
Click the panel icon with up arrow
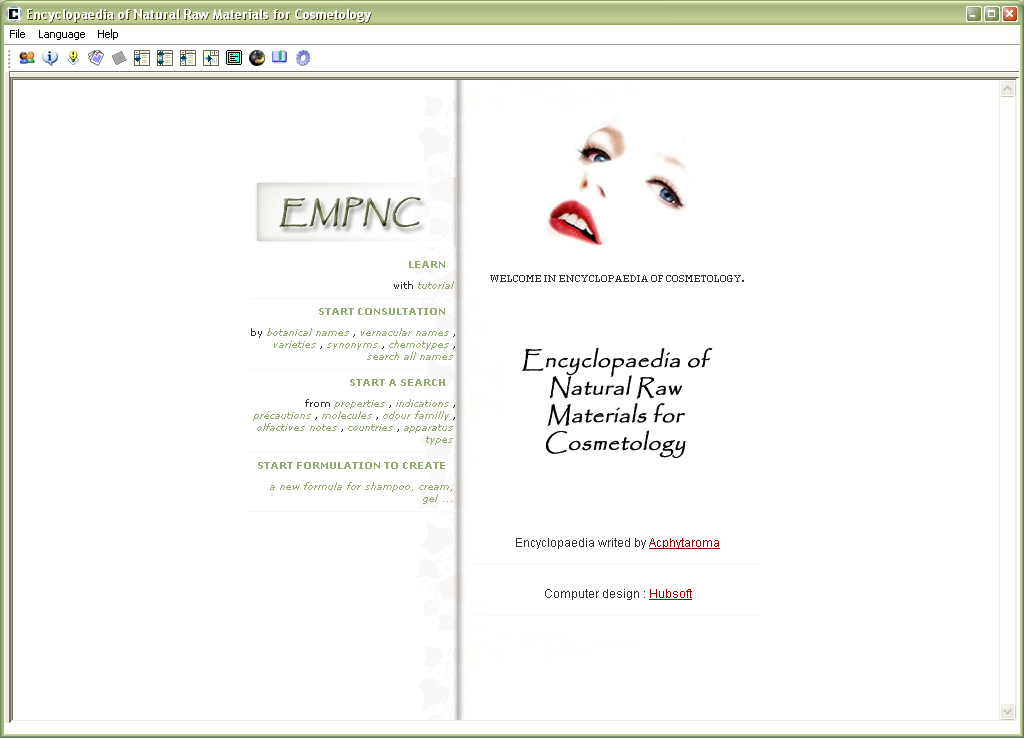[x=188, y=58]
